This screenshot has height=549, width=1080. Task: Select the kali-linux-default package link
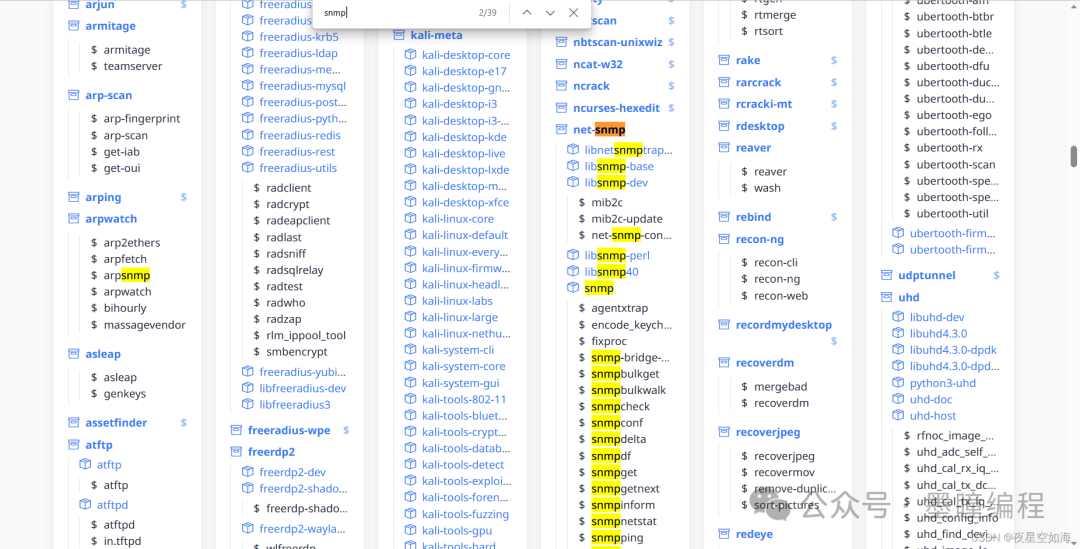464,235
